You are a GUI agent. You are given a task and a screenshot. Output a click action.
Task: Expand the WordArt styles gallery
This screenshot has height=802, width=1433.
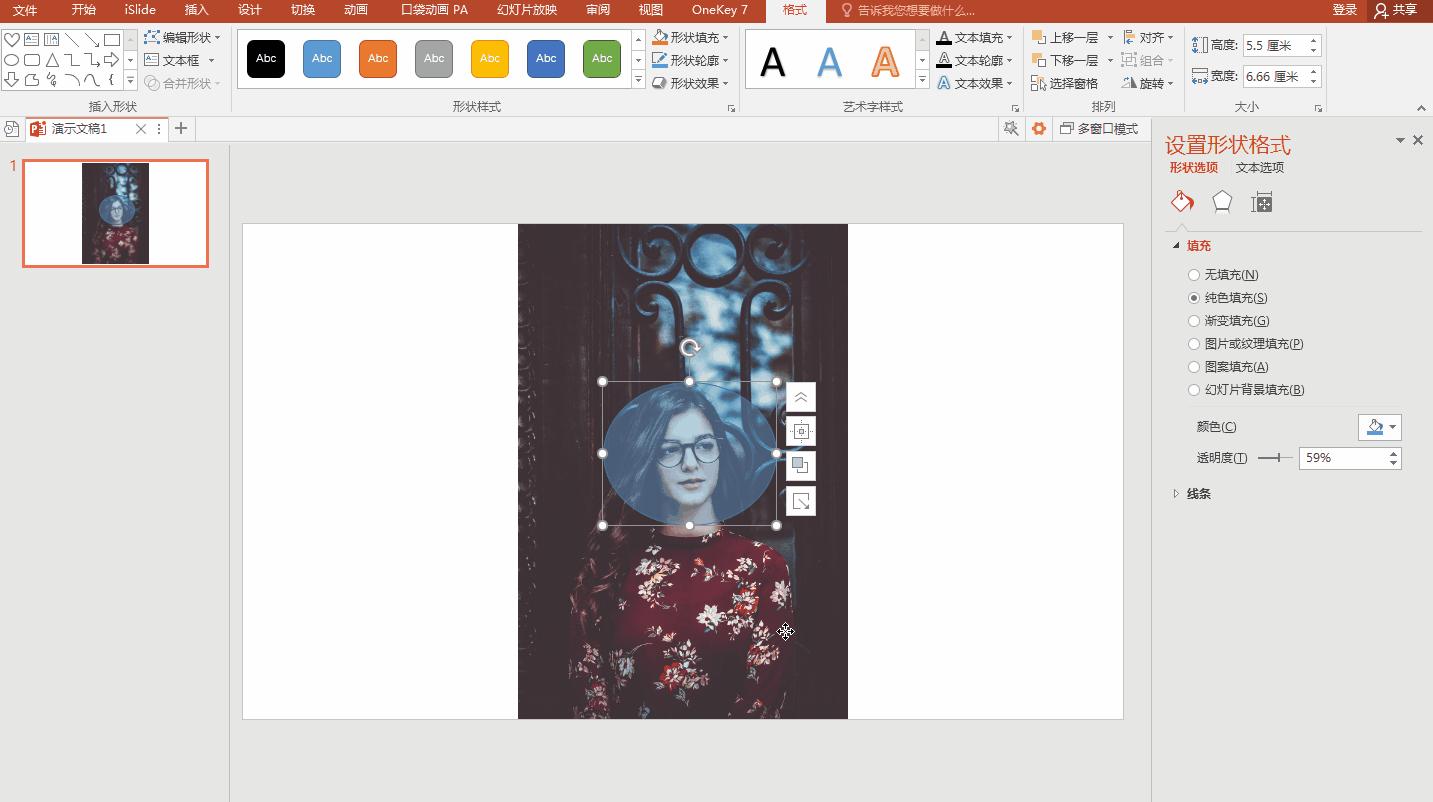(x=922, y=81)
